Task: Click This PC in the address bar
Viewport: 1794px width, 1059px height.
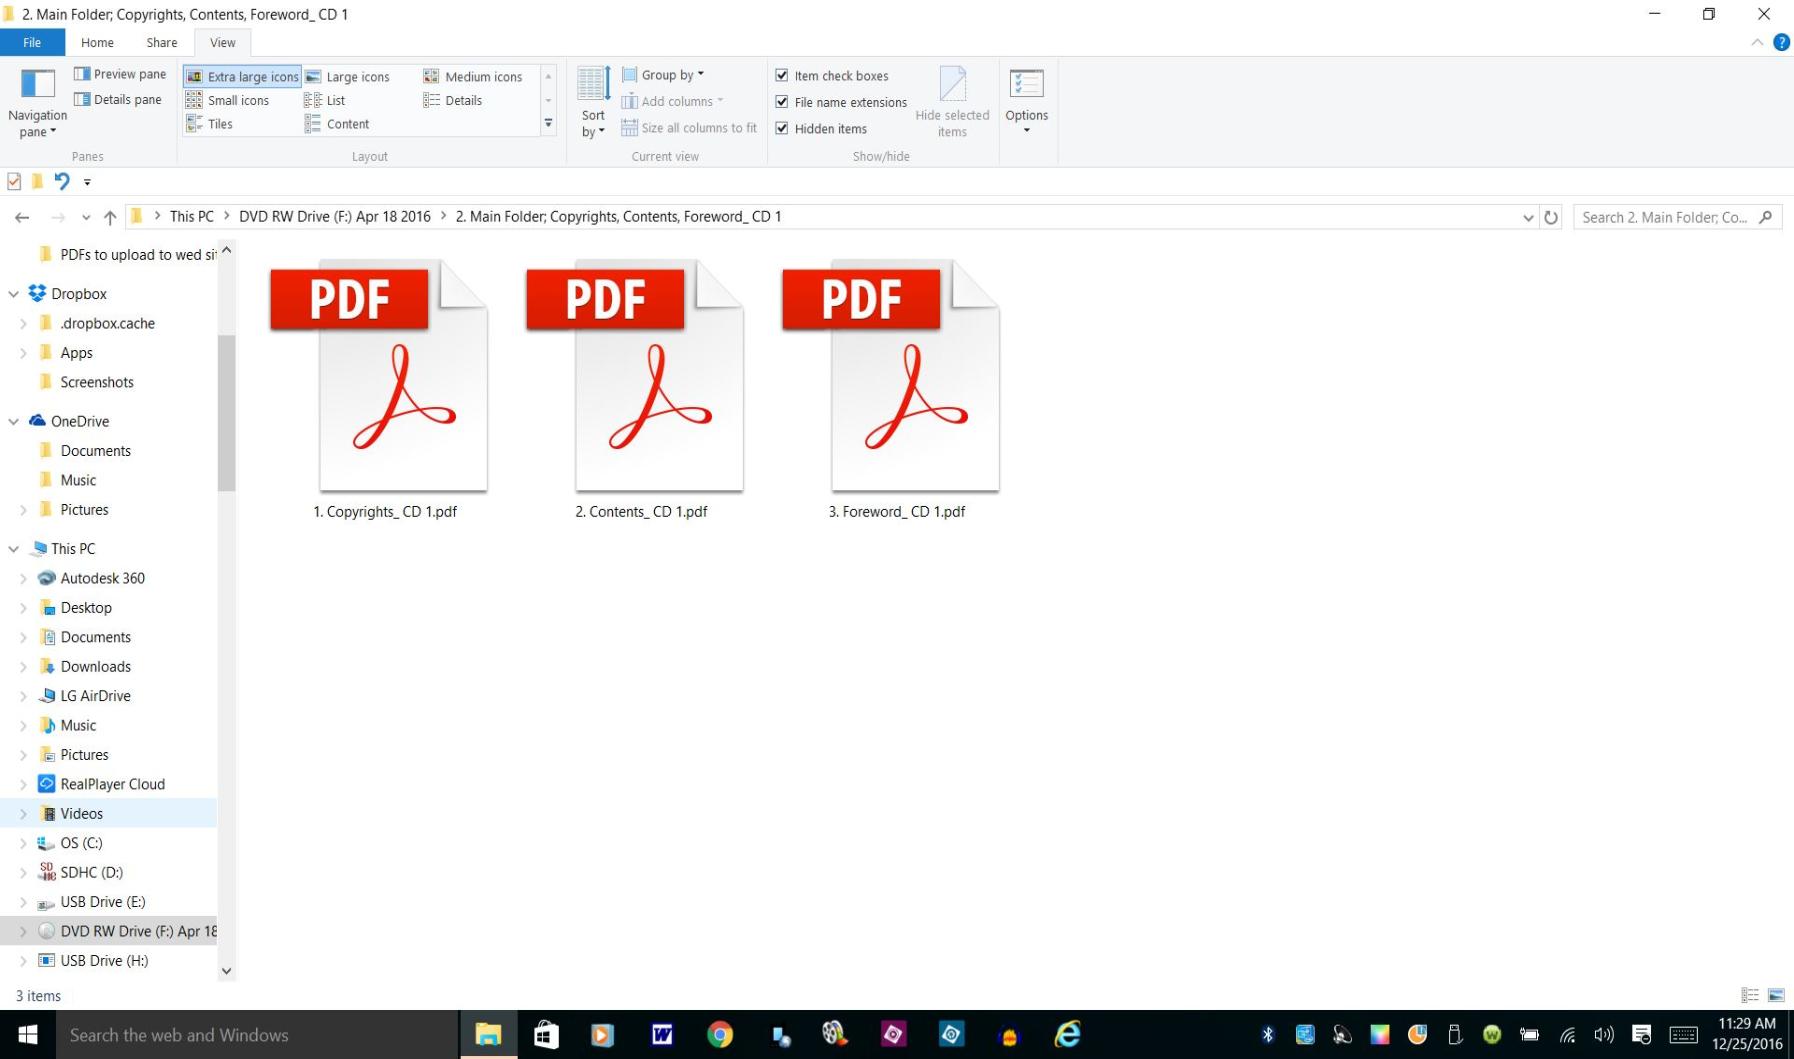Action: (x=192, y=216)
